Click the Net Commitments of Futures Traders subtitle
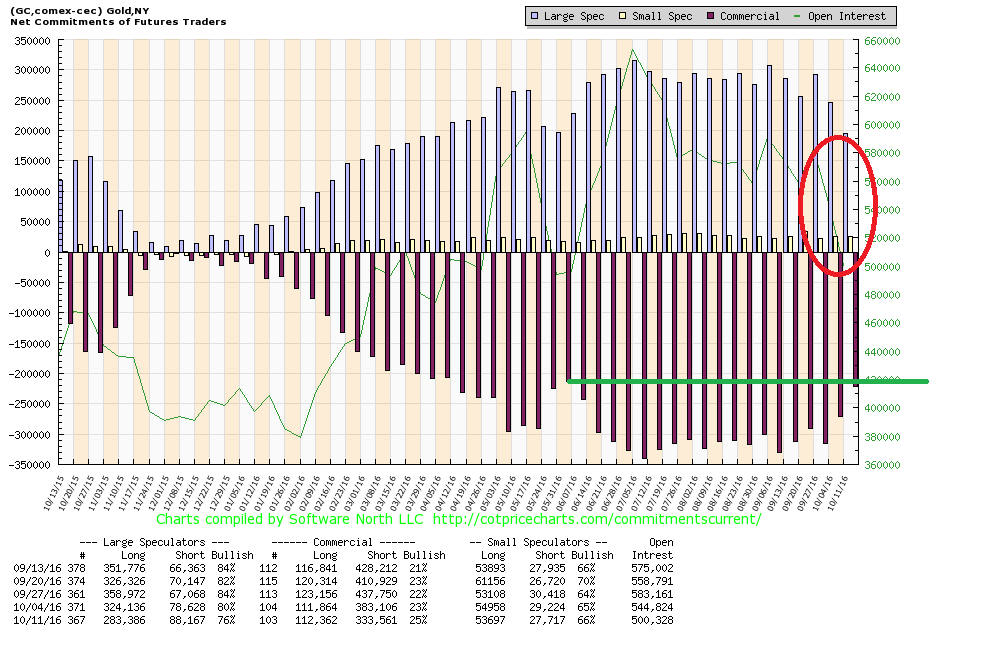988x654 pixels. click(x=117, y=22)
